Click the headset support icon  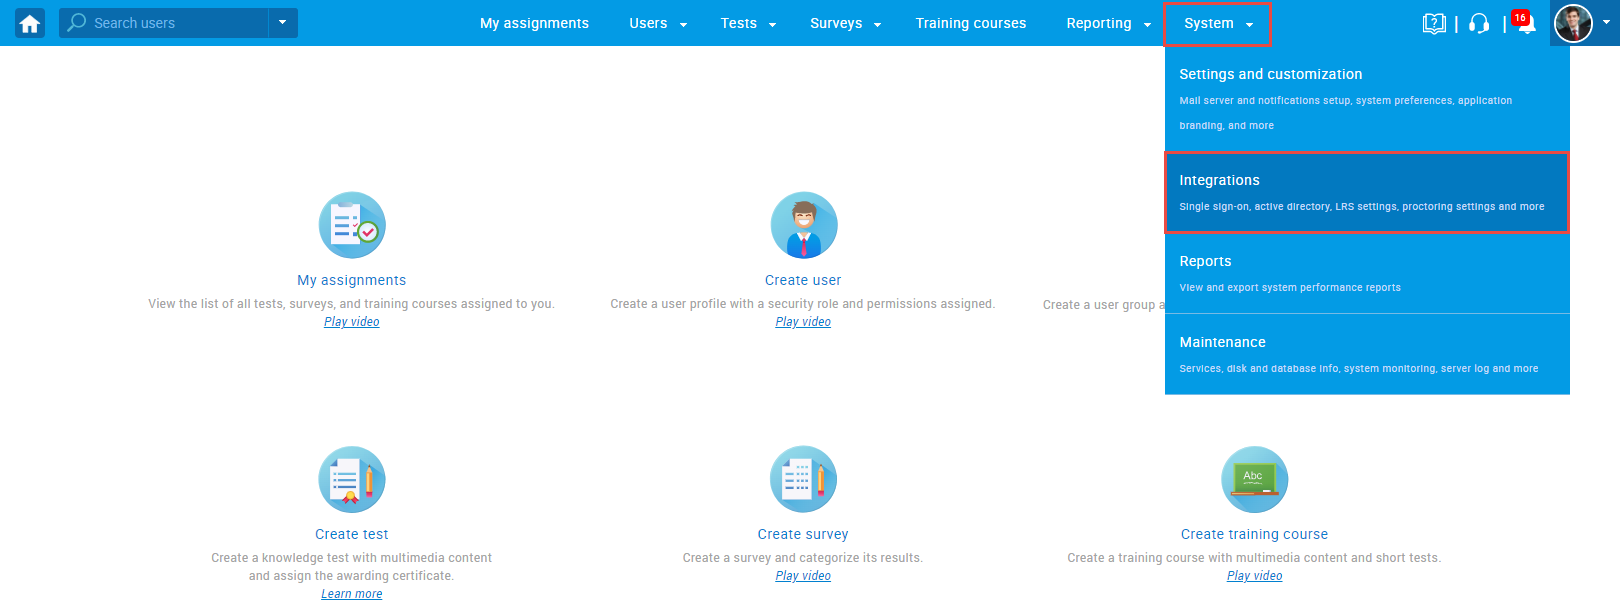pyautogui.click(x=1480, y=23)
